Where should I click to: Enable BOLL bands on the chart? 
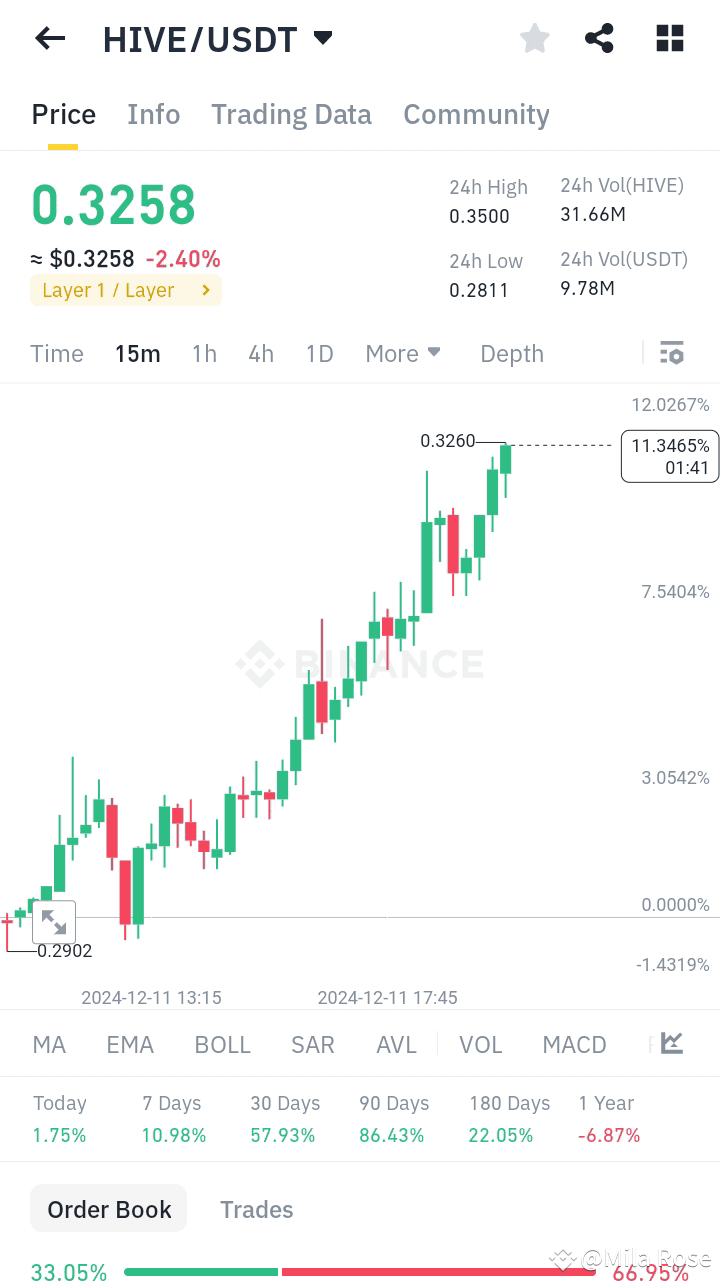222,1043
